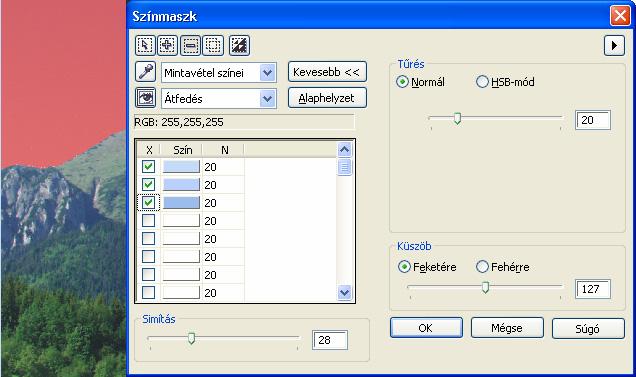Uncheck the first color row checkbox

(148, 166)
